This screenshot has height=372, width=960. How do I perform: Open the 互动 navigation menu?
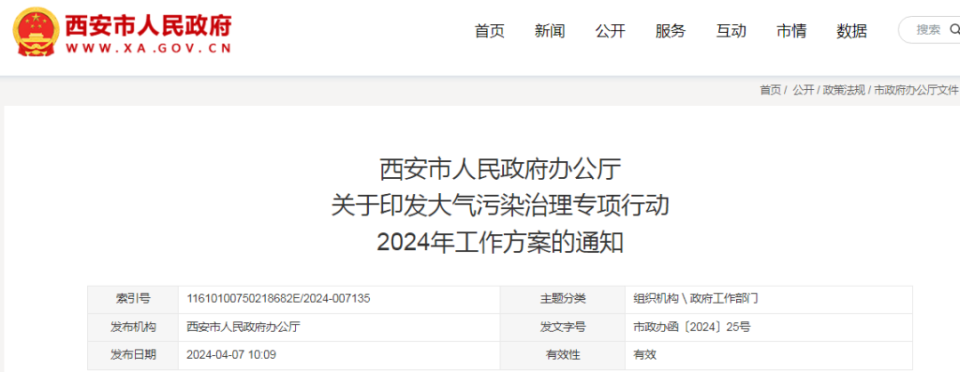pos(731,31)
